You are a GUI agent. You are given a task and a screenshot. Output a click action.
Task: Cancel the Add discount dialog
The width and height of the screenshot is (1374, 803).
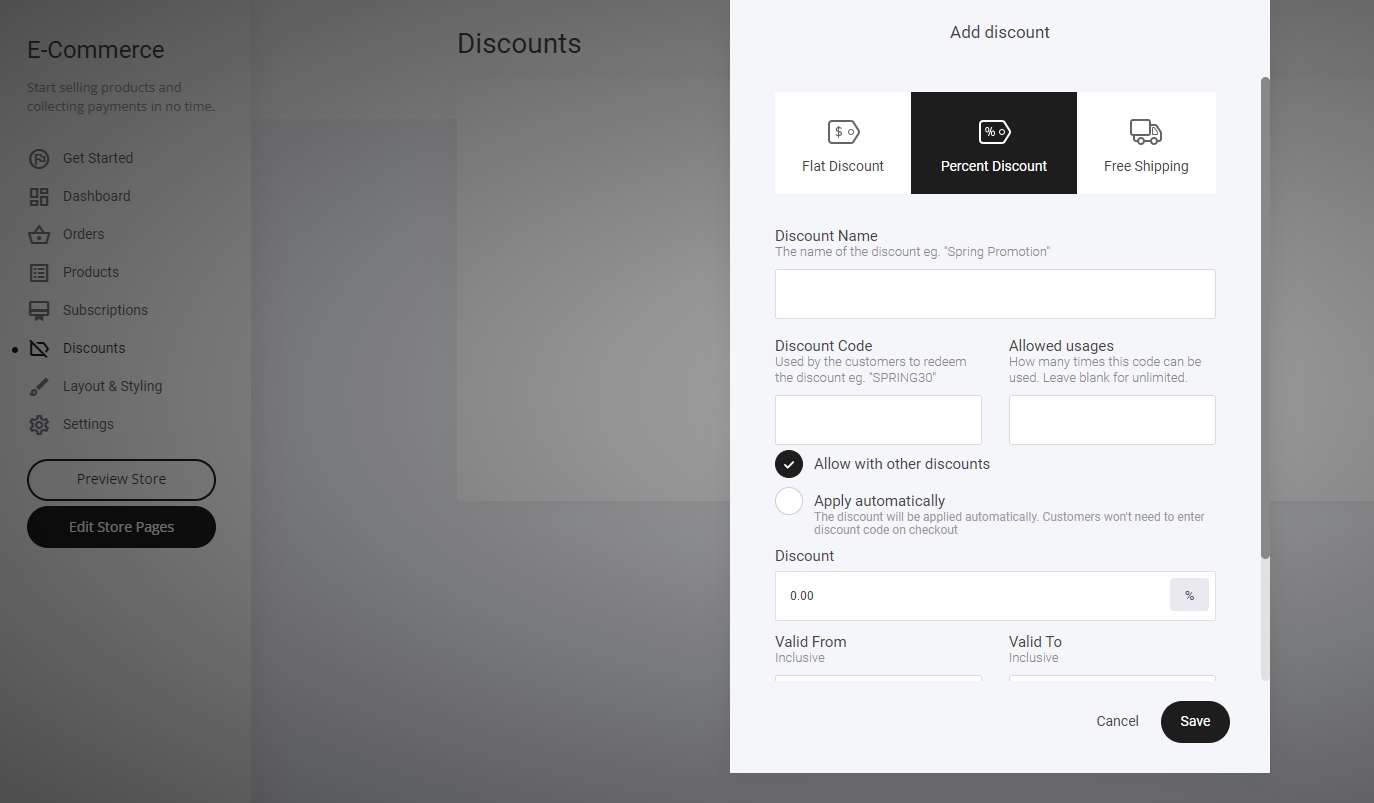coord(1117,721)
